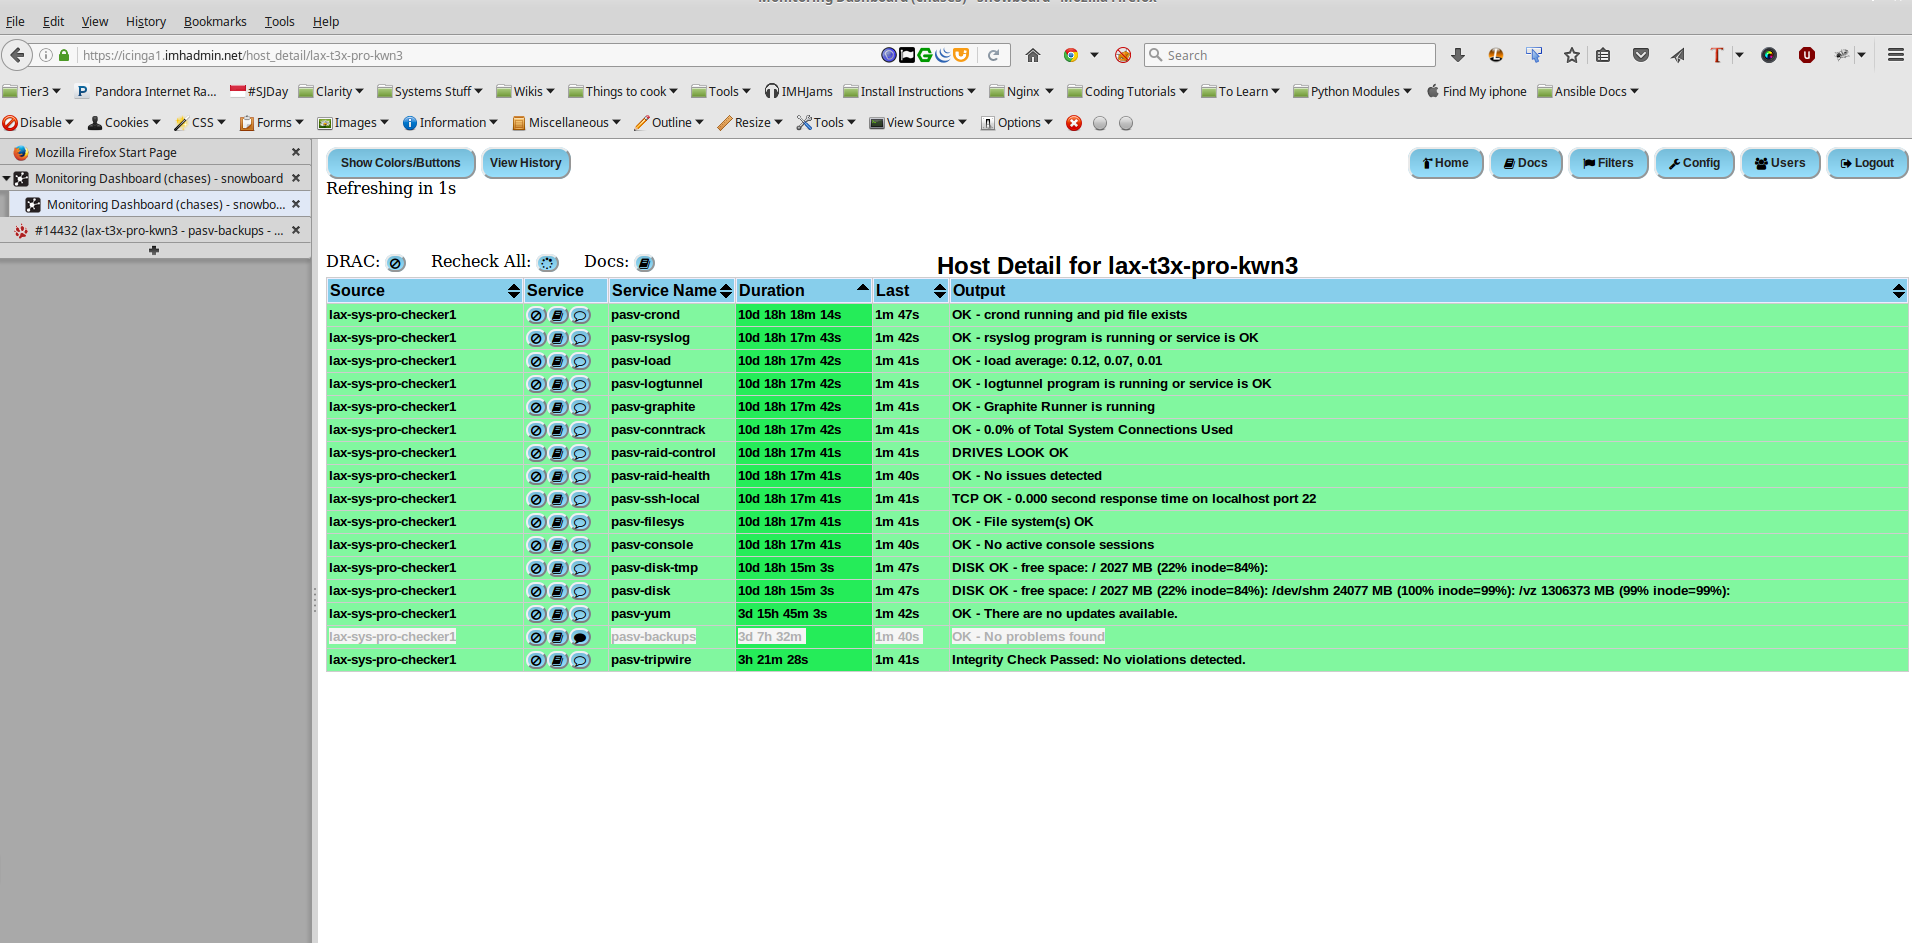The height and width of the screenshot is (943, 1912).
Task: Open the docs icon in pasv-tripwire row
Action: 558,661
